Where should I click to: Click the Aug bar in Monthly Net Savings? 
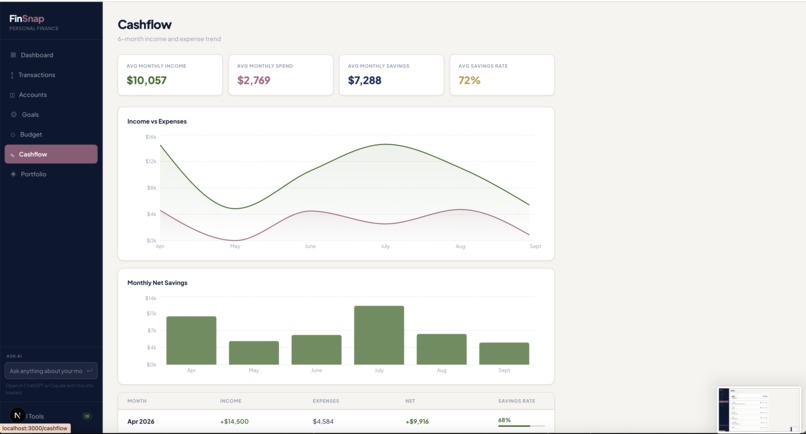click(x=442, y=349)
